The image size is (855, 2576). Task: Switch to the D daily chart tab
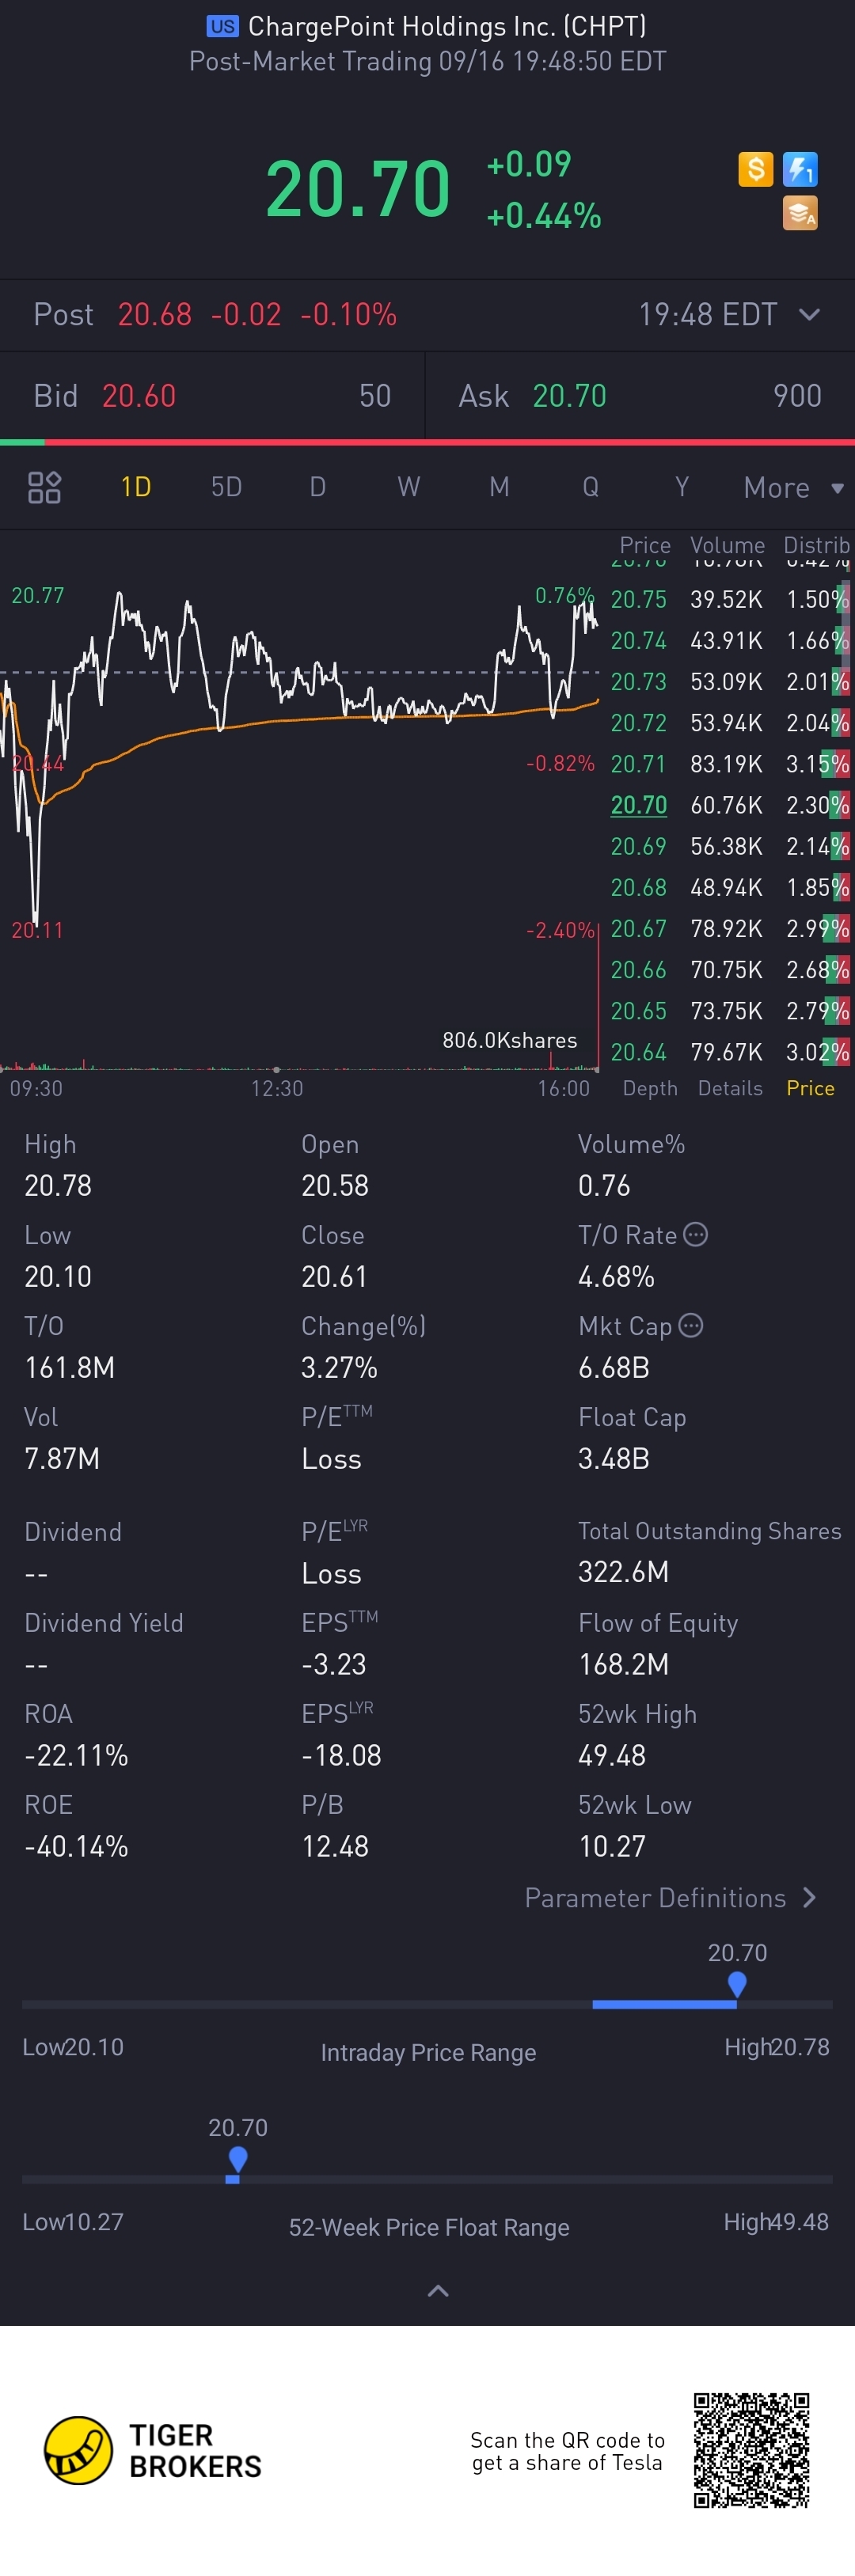[318, 487]
